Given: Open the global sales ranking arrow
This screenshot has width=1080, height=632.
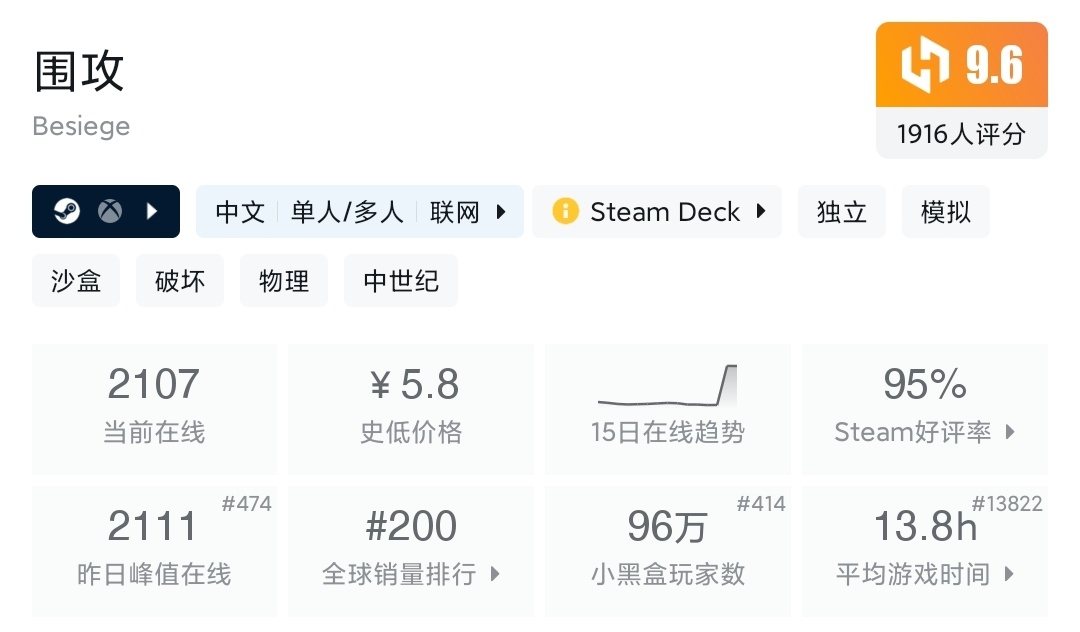Looking at the screenshot, I should [x=494, y=574].
